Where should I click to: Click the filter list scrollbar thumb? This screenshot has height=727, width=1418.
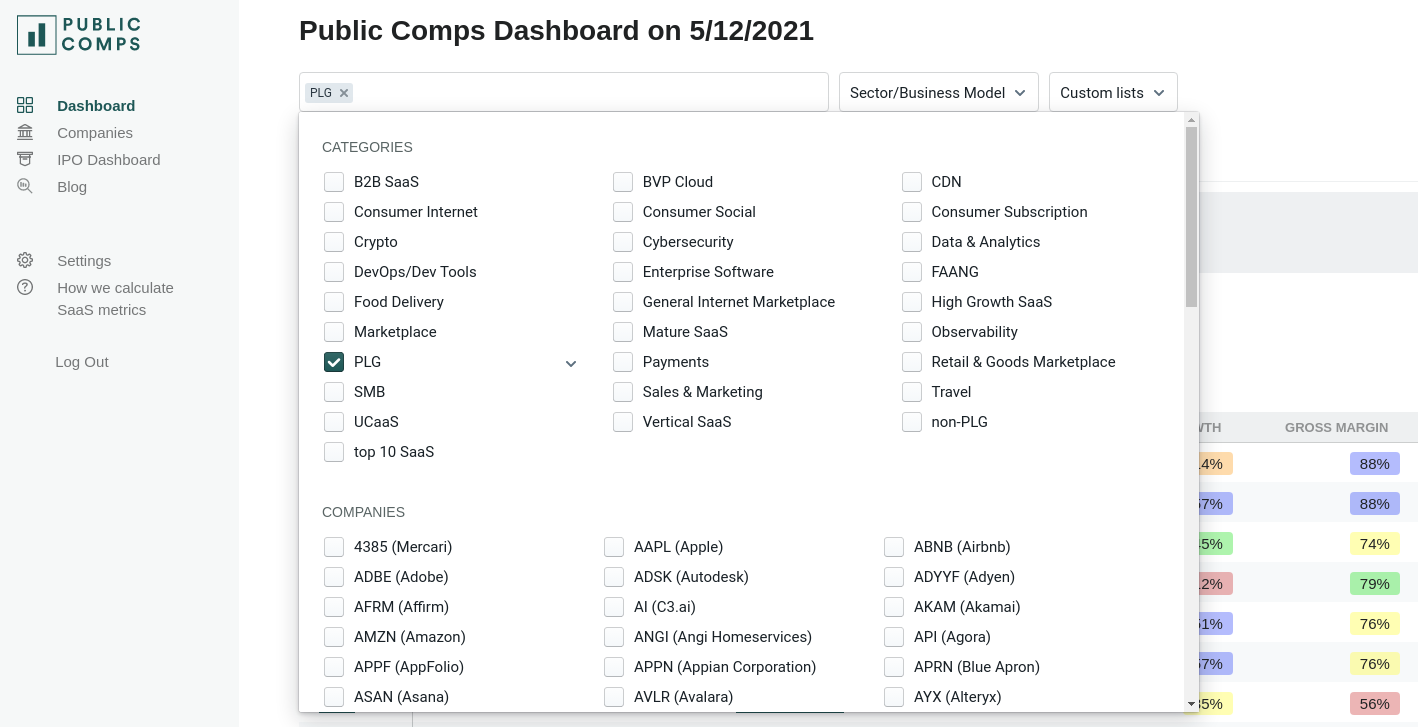[x=1191, y=215]
